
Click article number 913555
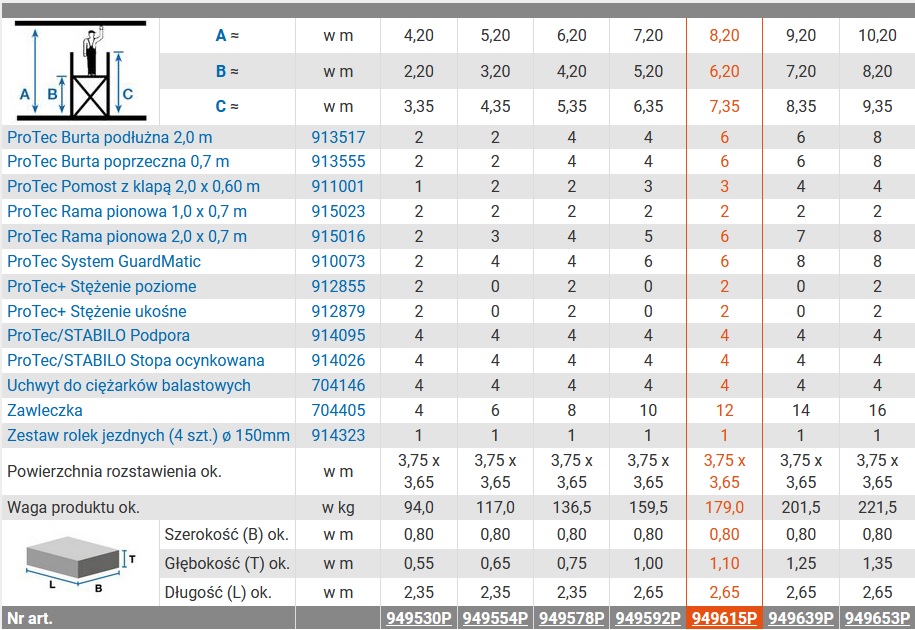(338, 162)
